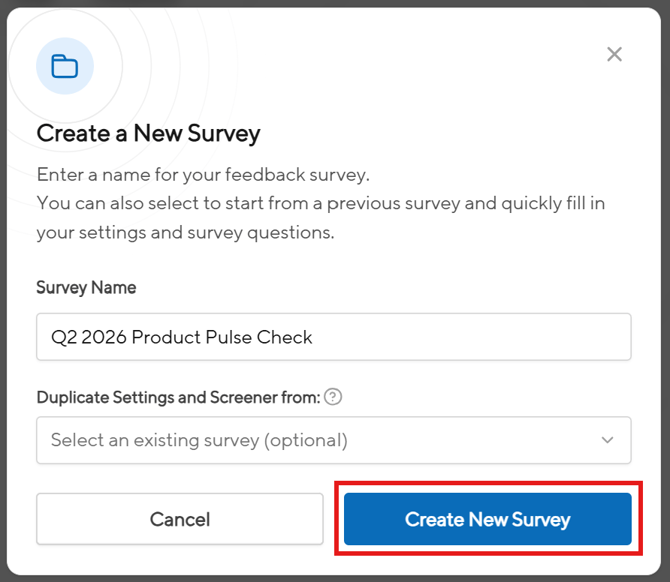Click the blue folder icon
This screenshot has width=670, height=582.
click(x=65, y=67)
